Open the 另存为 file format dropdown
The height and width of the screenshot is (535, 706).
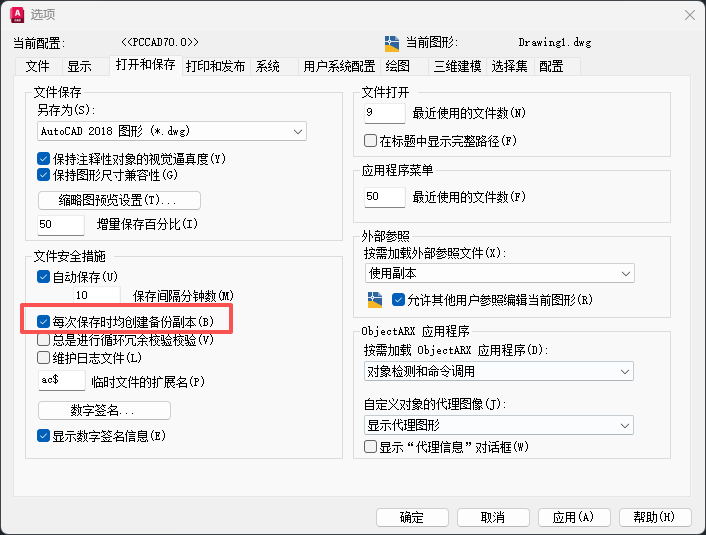click(172, 131)
